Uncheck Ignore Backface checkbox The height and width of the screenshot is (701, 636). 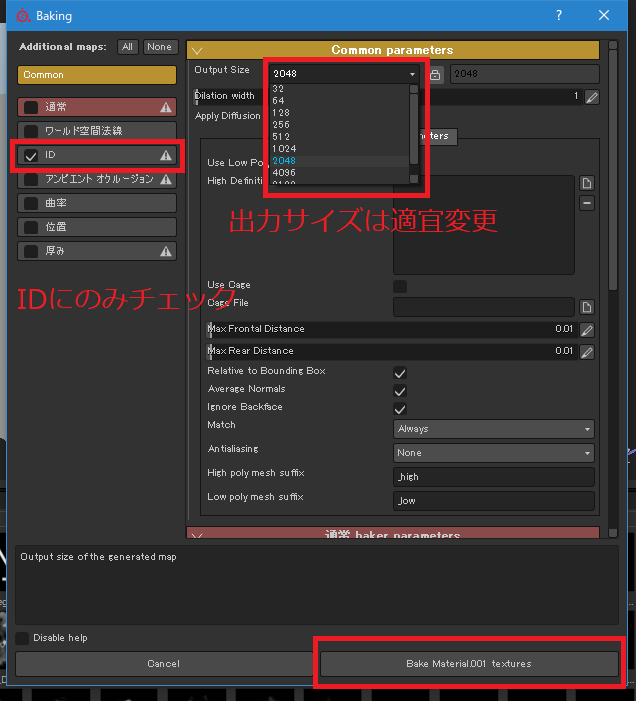(x=400, y=409)
